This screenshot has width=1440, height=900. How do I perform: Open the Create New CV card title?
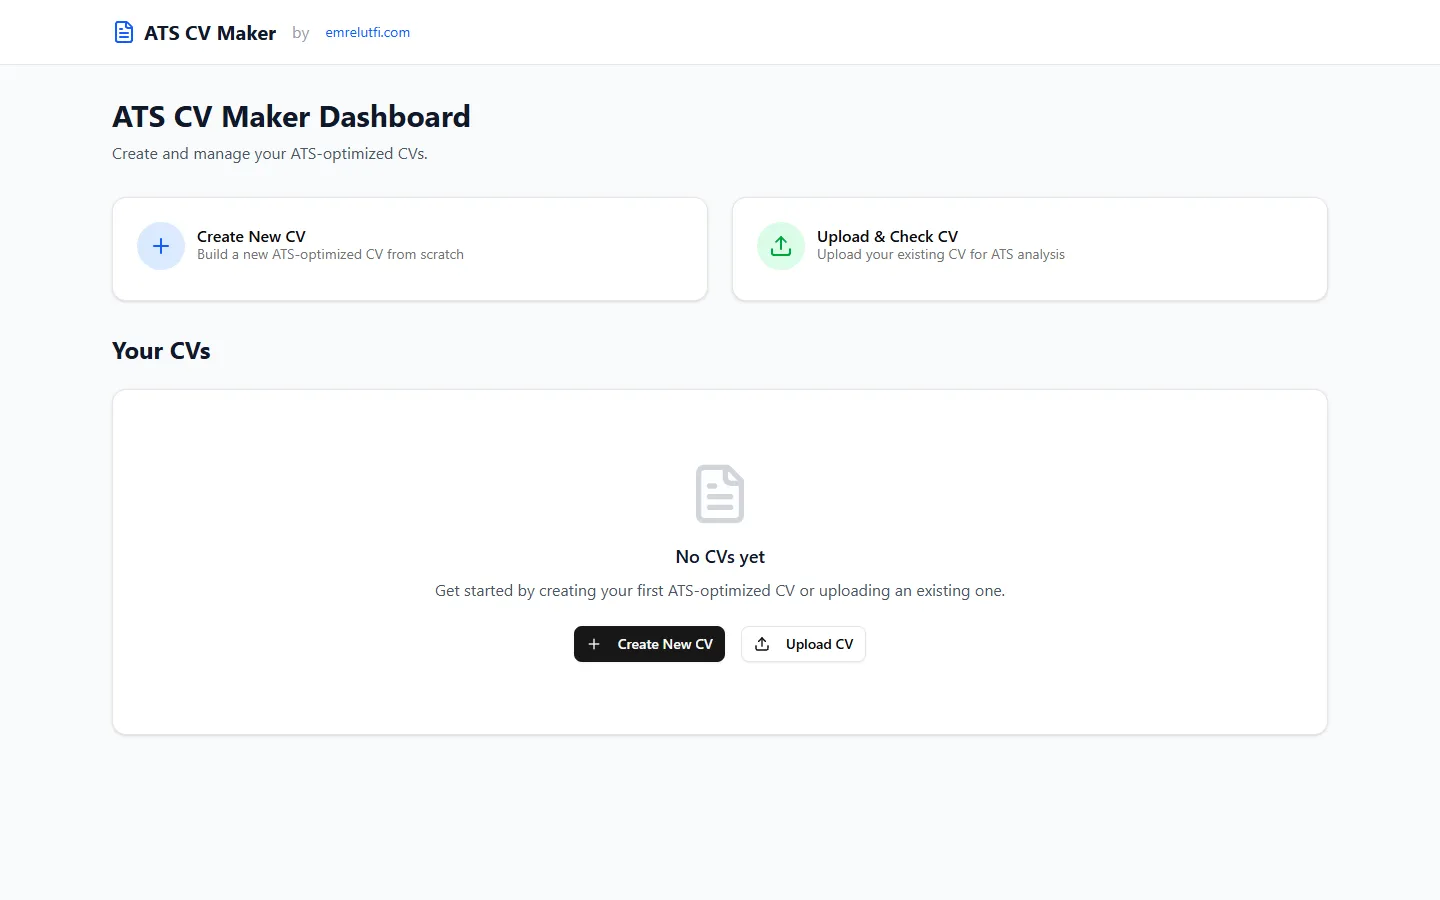pyautogui.click(x=251, y=236)
